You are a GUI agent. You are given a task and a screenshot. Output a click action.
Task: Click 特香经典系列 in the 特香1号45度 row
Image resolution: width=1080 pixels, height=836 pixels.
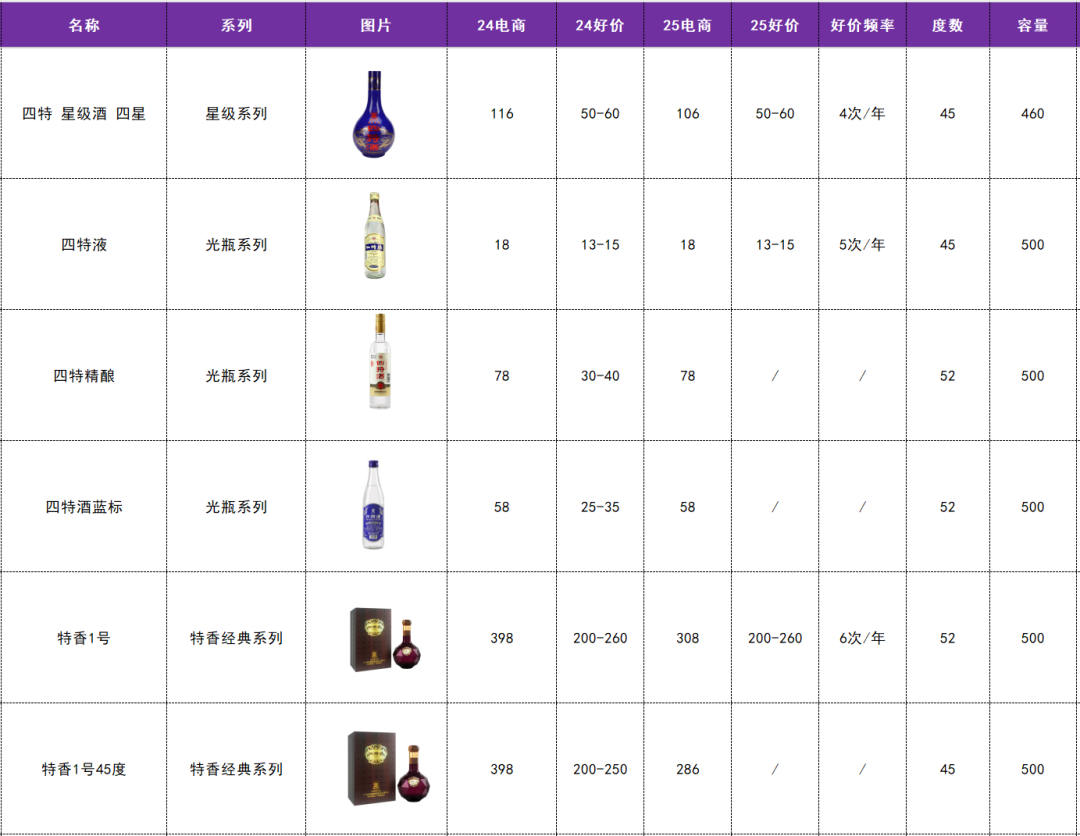click(236, 769)
